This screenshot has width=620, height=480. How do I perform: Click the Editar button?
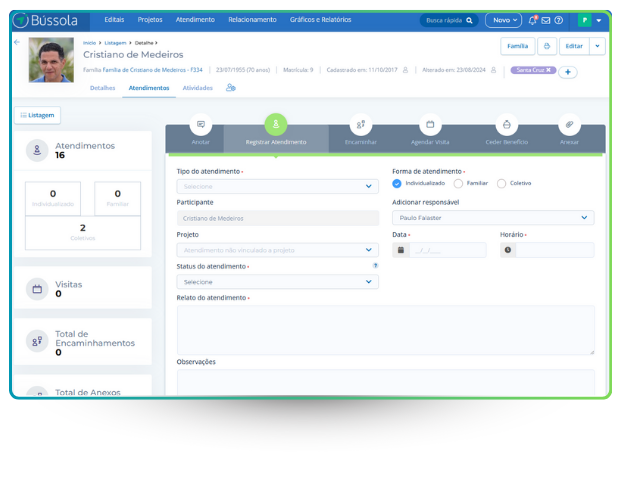click(574, 46)
